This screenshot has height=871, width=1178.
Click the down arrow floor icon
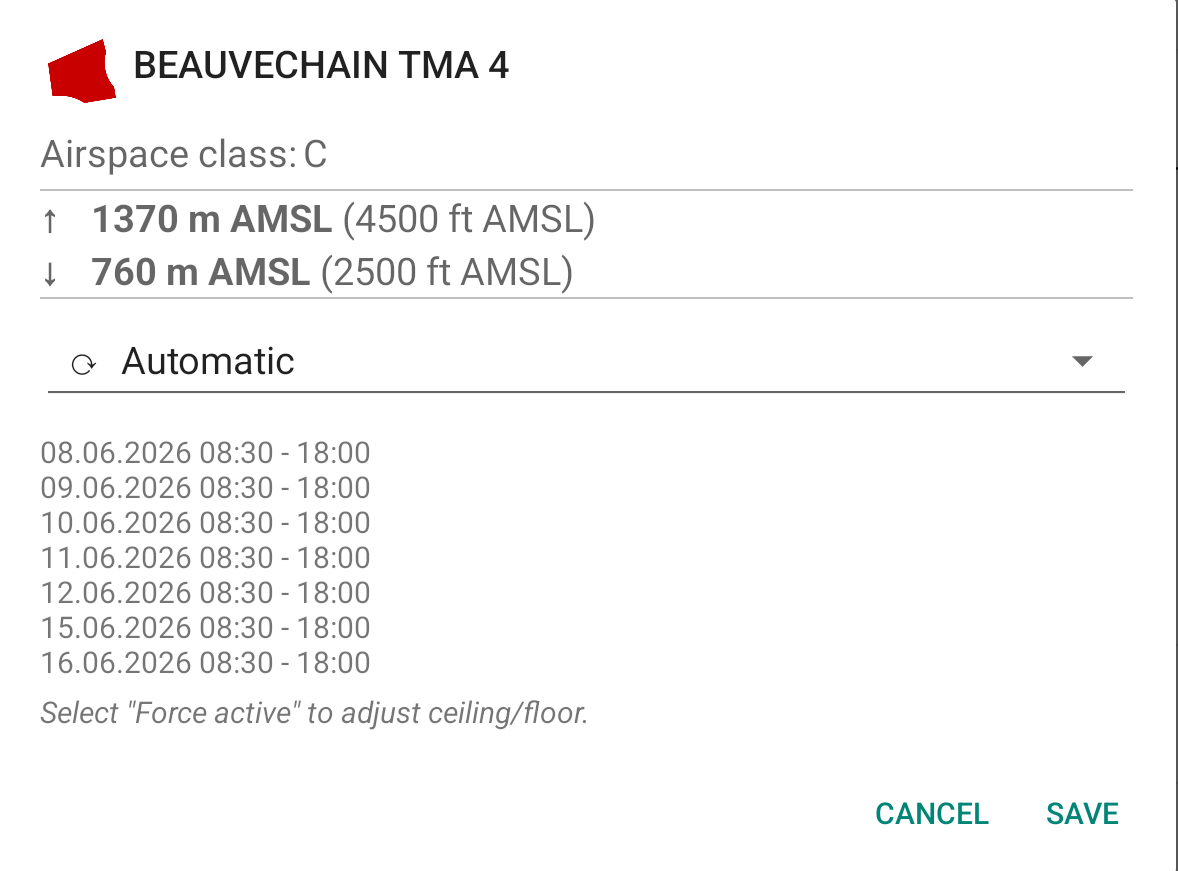[x=50, y=273]
